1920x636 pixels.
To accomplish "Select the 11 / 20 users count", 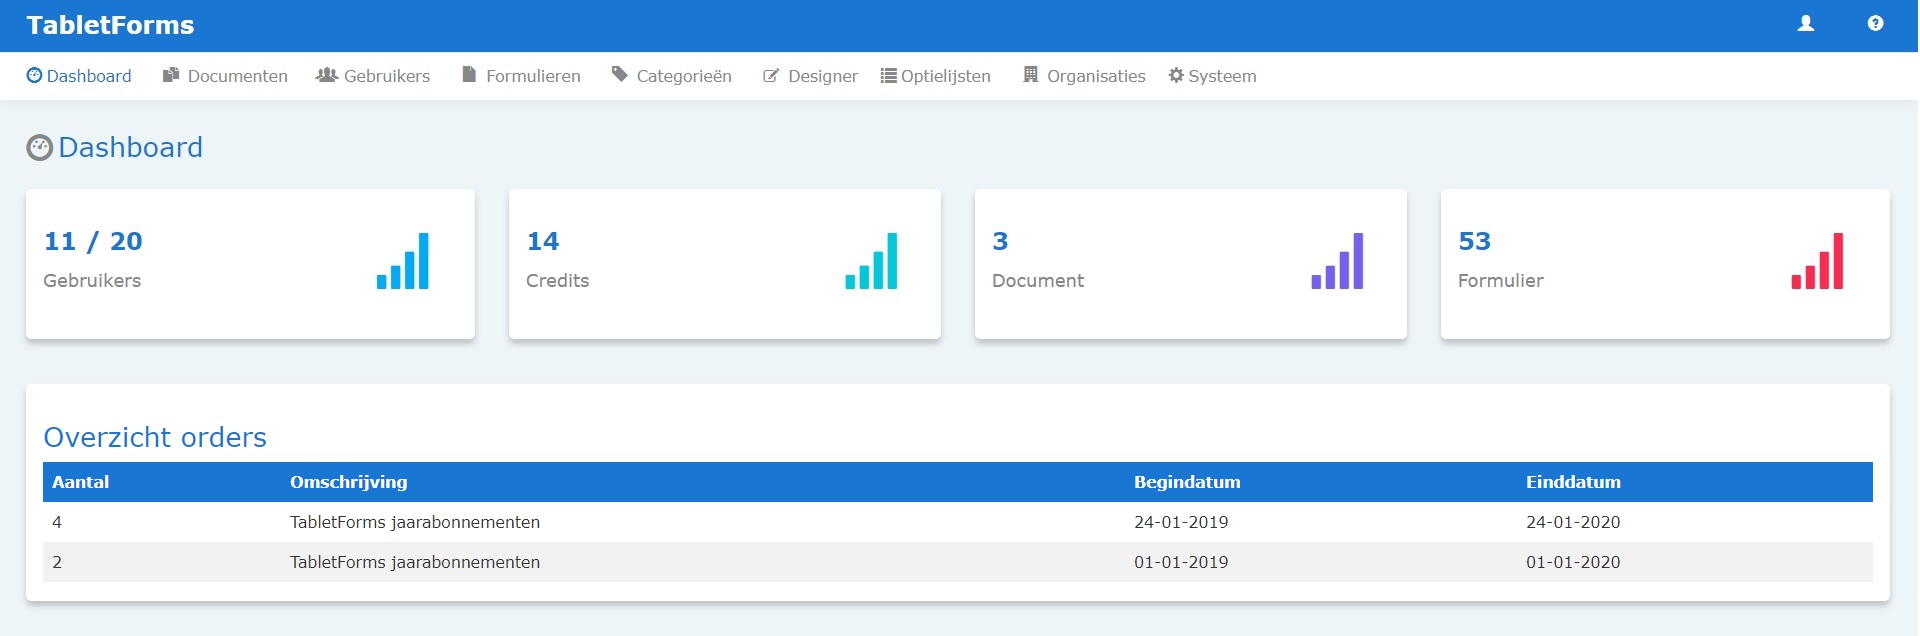I will (93, 241).
